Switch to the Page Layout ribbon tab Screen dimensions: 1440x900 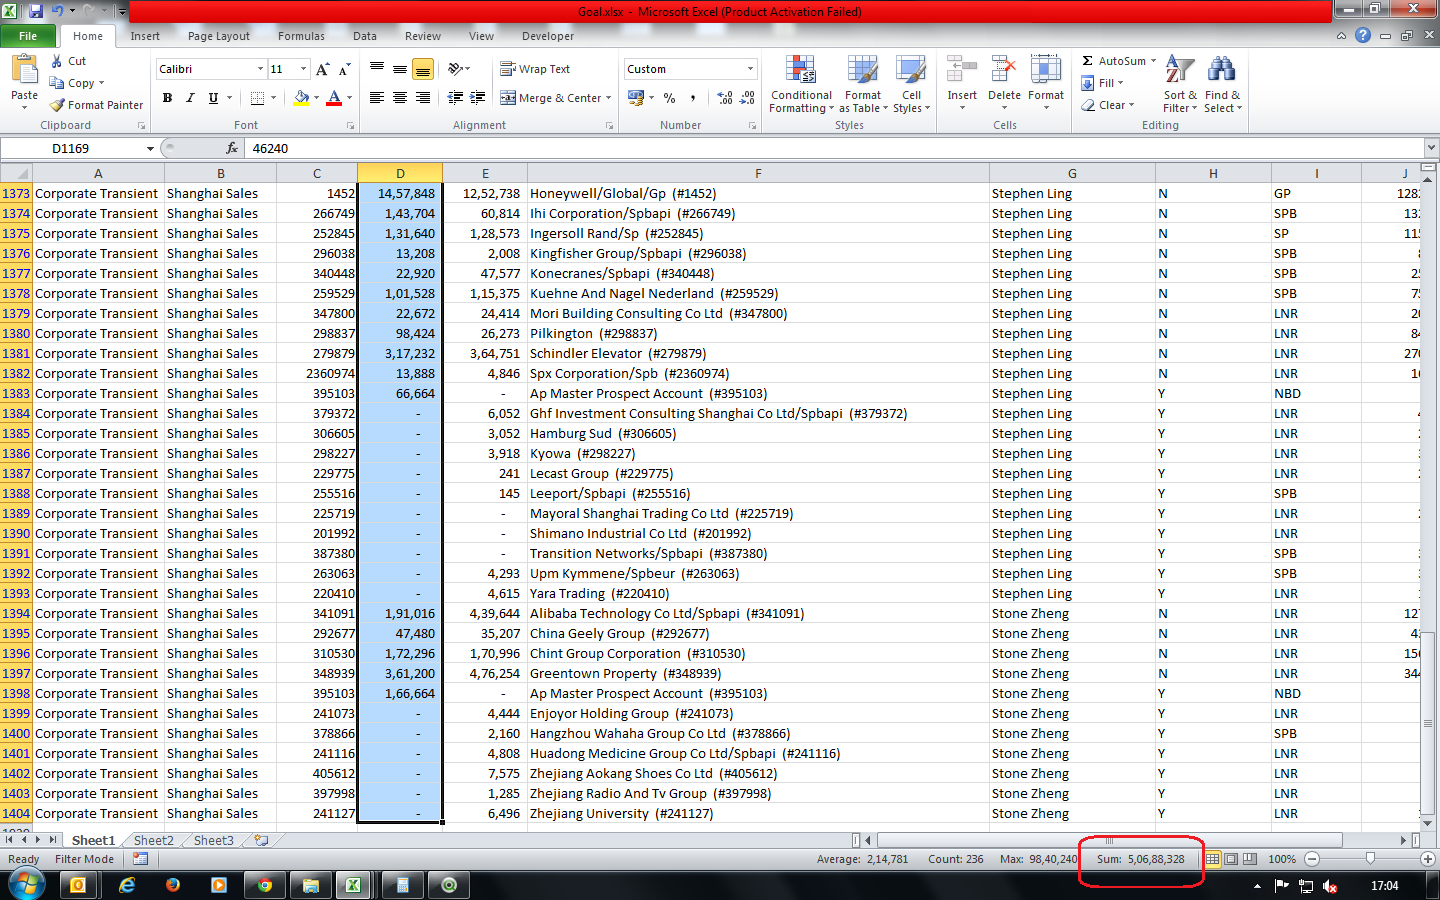(x=218, y=36)
